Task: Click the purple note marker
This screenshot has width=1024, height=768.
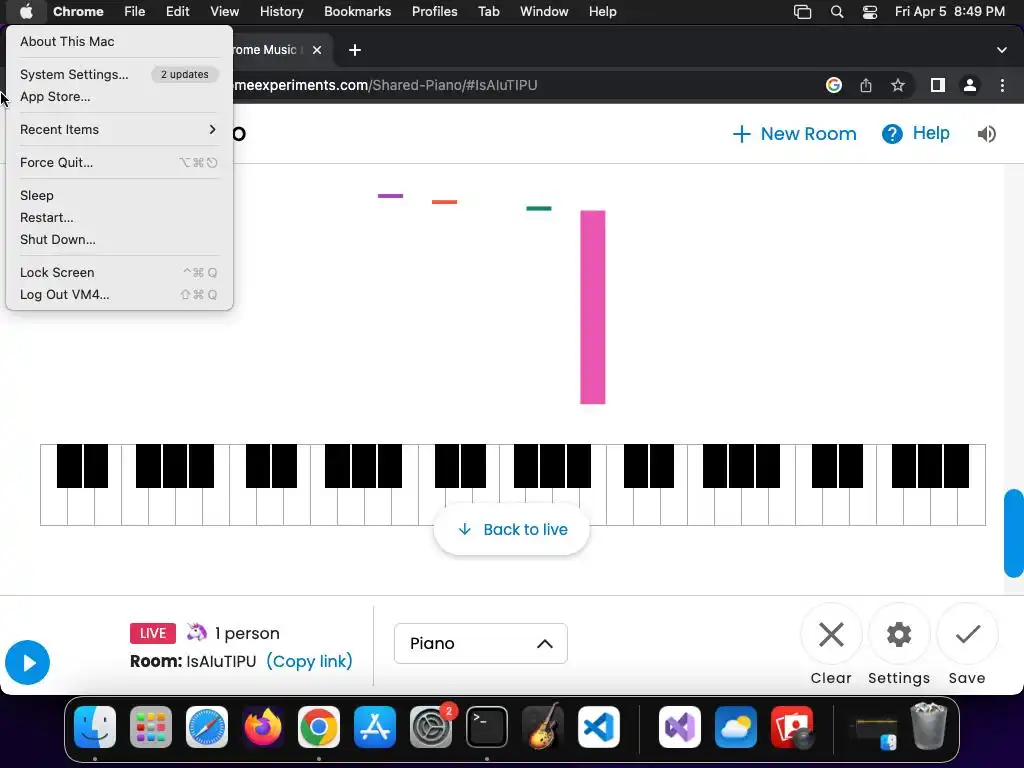Action: click(x=391, y=196)
